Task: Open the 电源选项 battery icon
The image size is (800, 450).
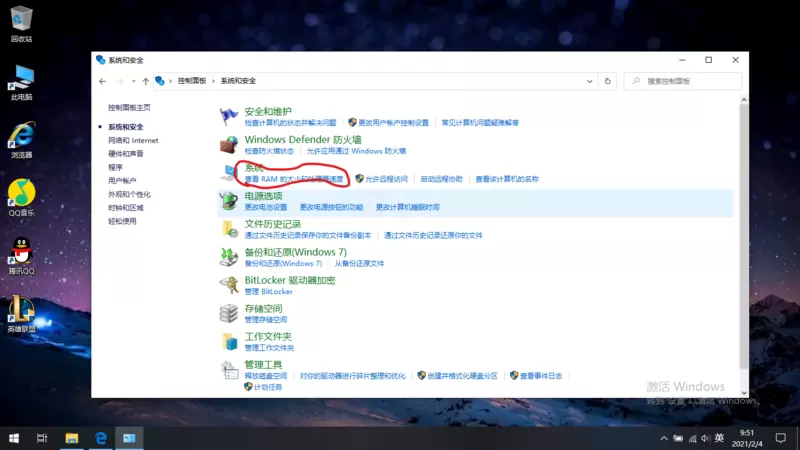Action: 229,201
